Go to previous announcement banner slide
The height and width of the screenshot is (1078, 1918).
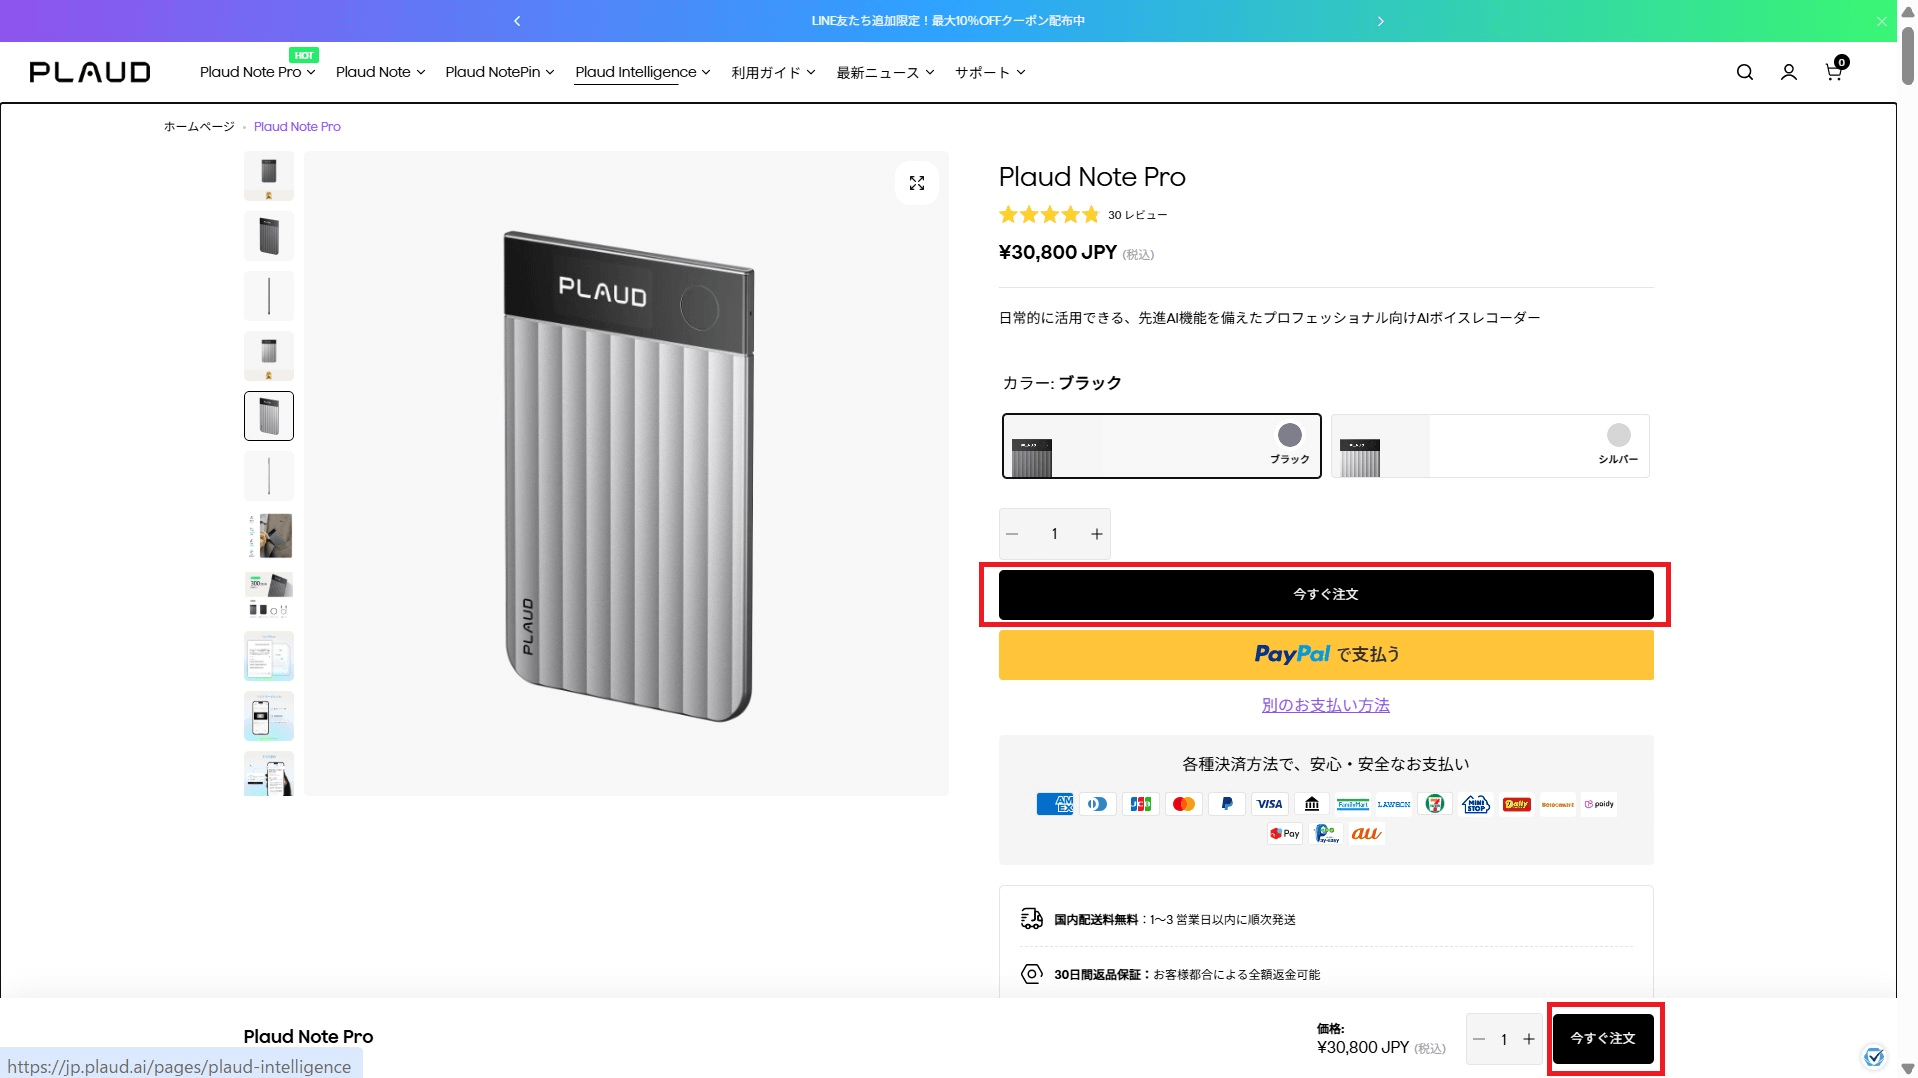pos(517,21)
